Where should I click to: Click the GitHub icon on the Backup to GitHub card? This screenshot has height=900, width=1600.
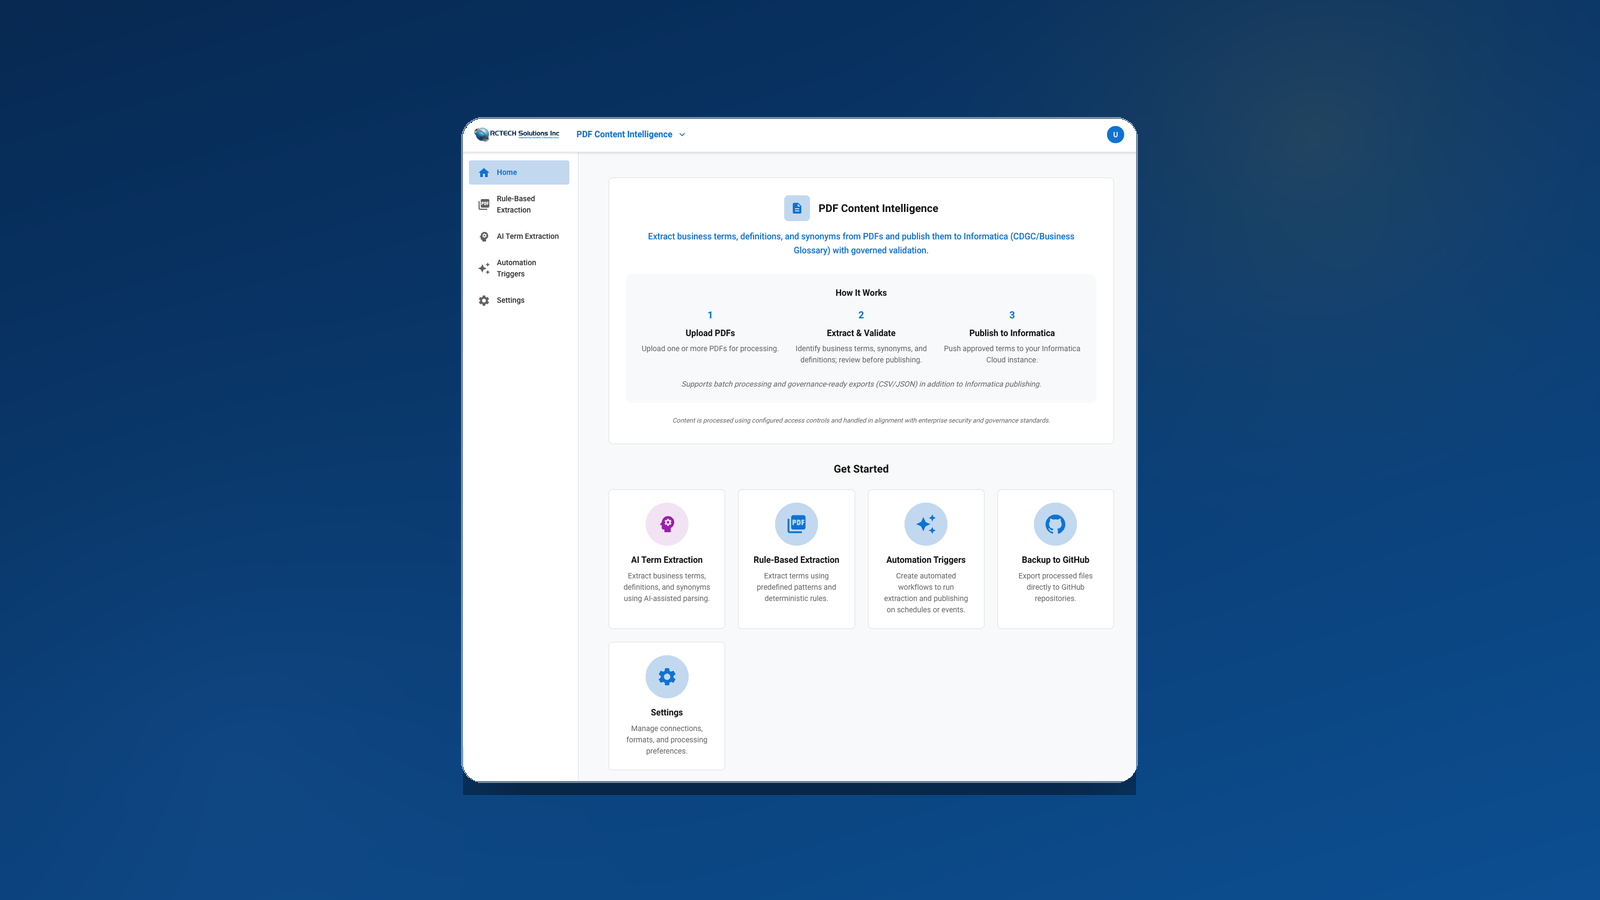pyautogui.click(x=1055, y=523)
